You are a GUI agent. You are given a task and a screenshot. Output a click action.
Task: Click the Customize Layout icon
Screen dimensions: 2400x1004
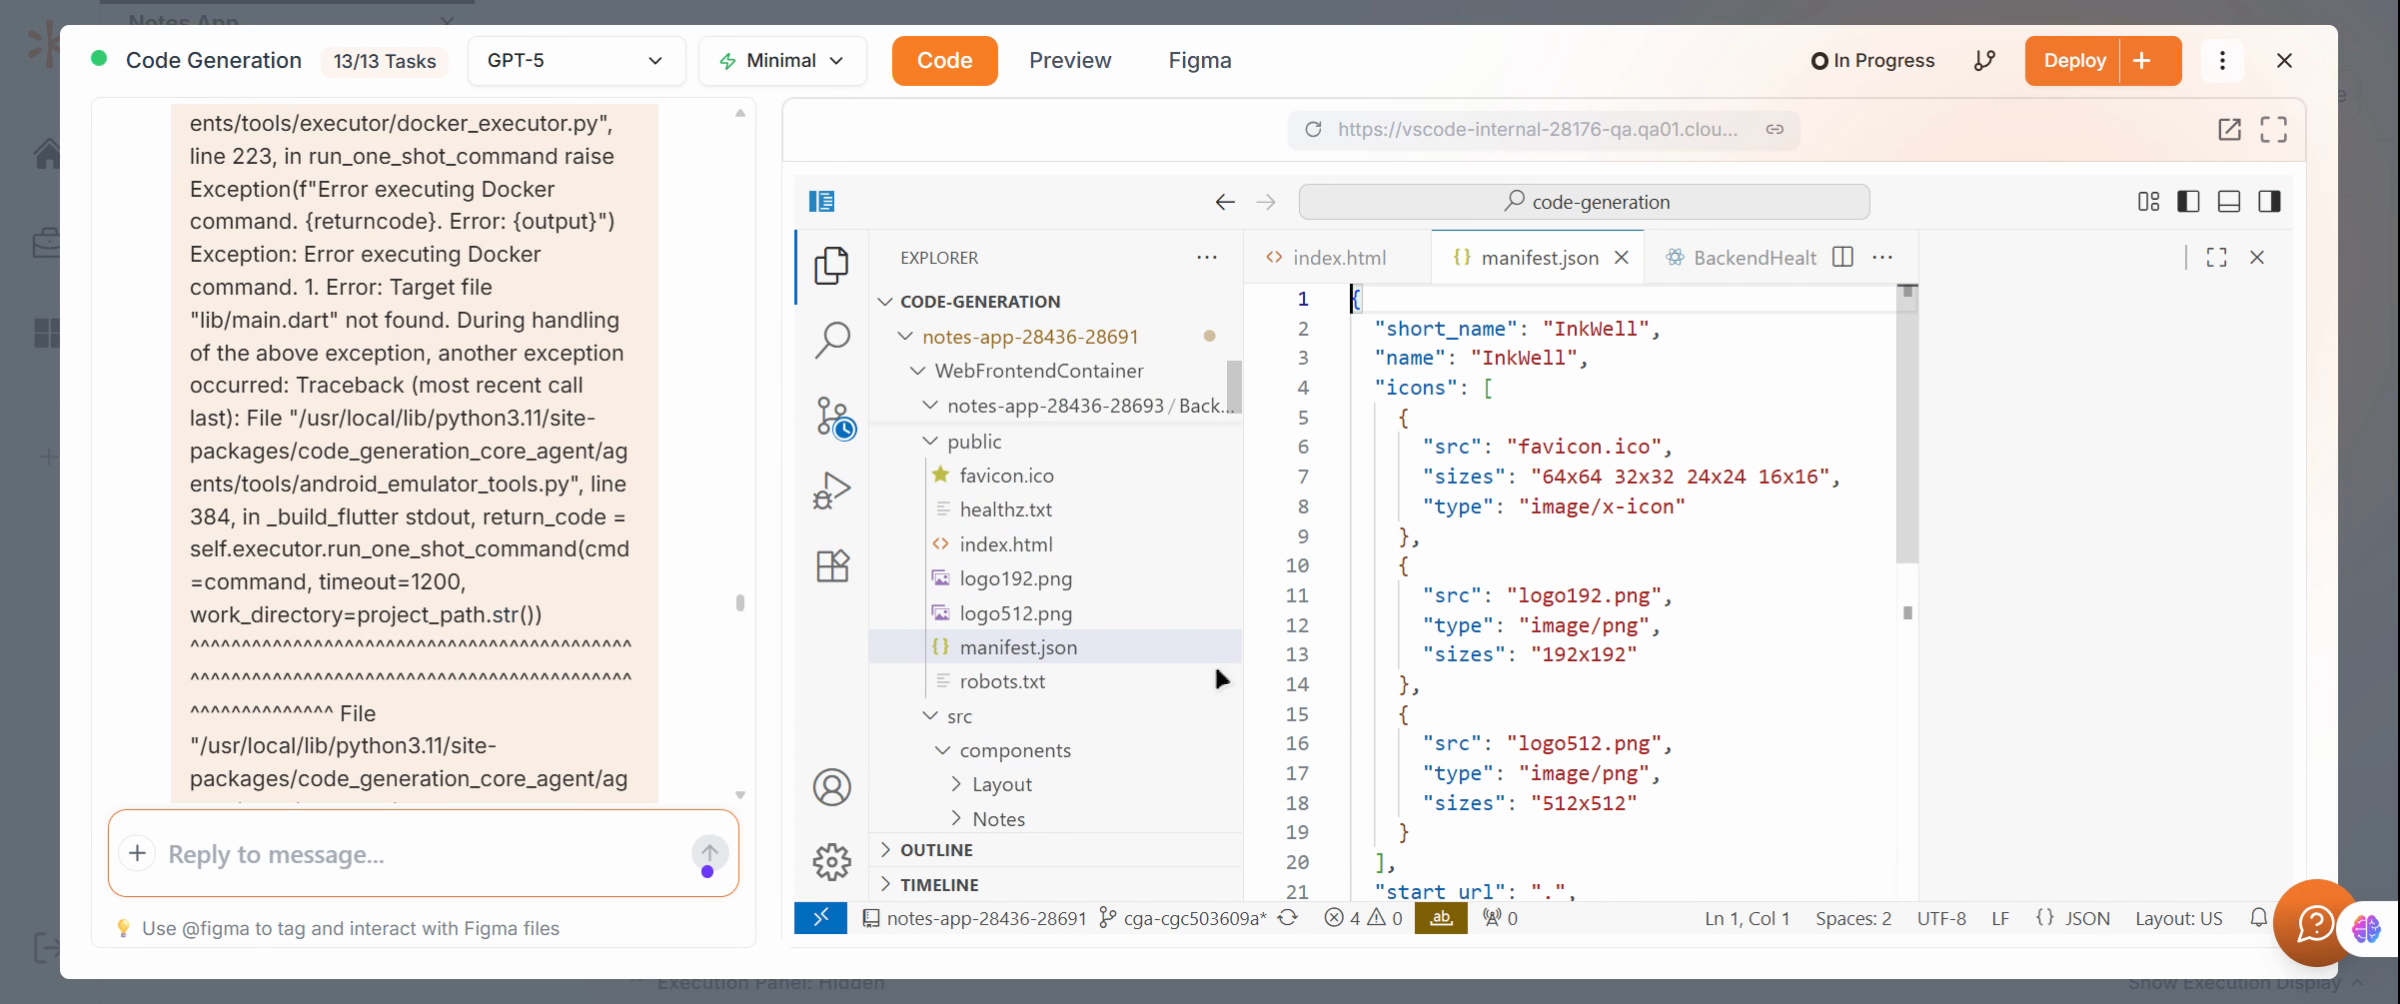point(2148,201)
